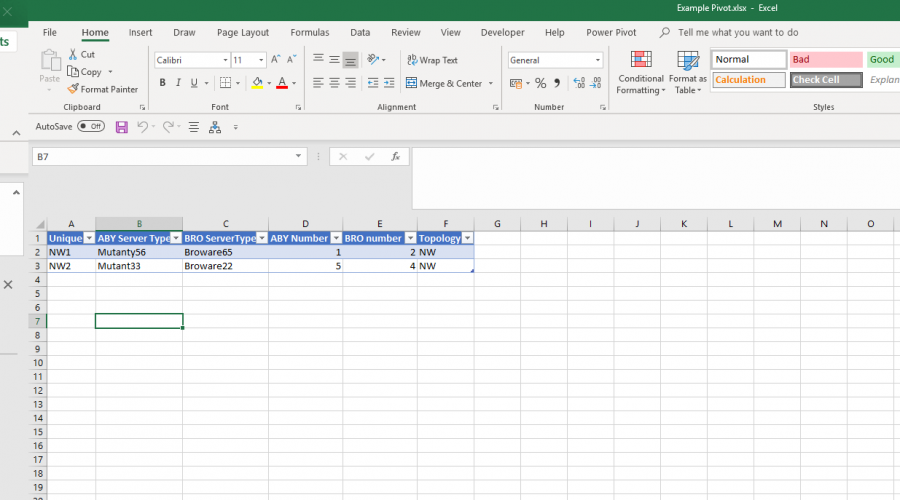Apply red font color

(x=282, y=83)
